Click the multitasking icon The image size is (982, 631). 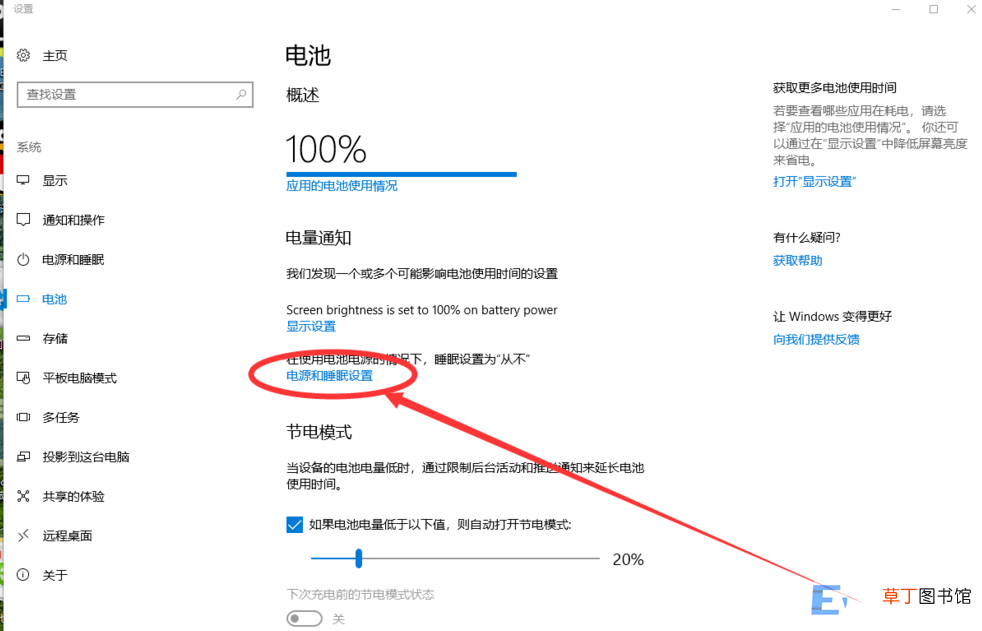point(23,417)
